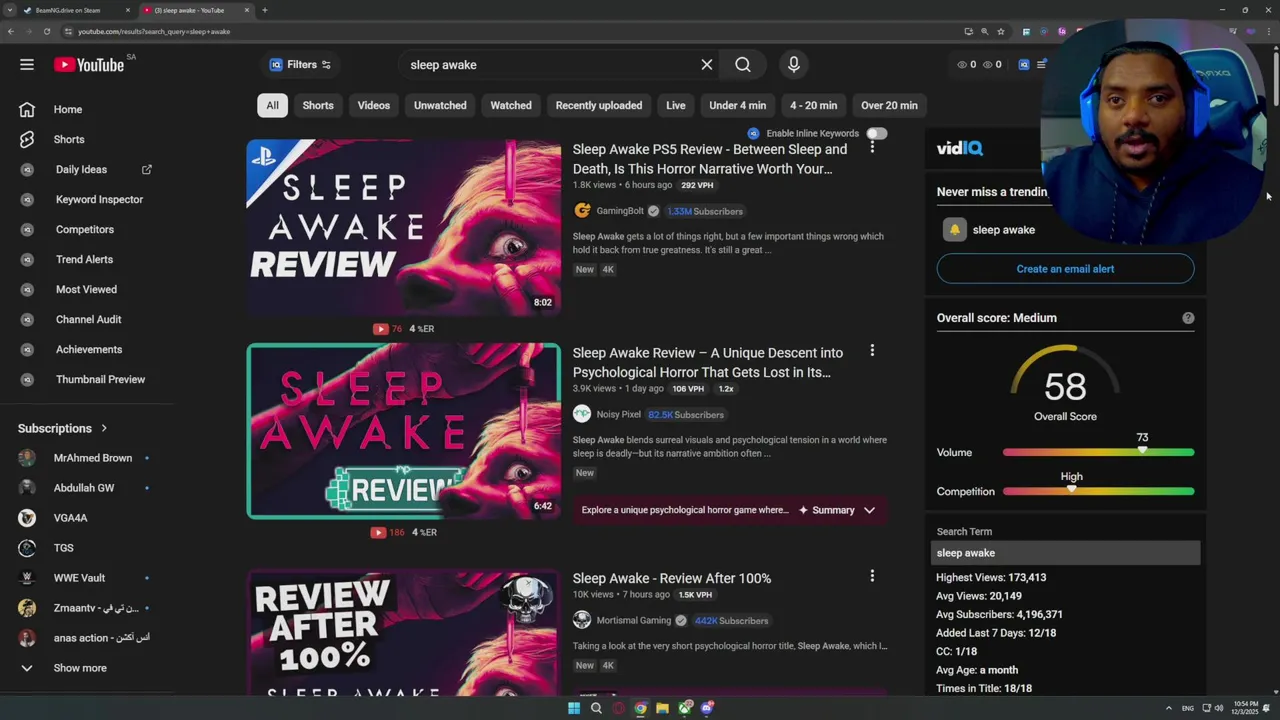Open actions menu for Review After 100% video
The width and height of the screenshot is (1280, 720).
pos(872,576)
